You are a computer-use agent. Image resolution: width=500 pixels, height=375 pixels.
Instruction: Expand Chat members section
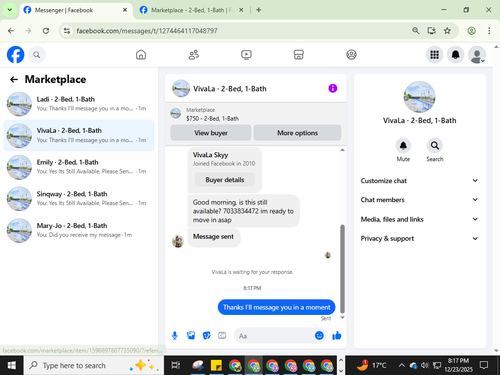click(x=419, y=200)
